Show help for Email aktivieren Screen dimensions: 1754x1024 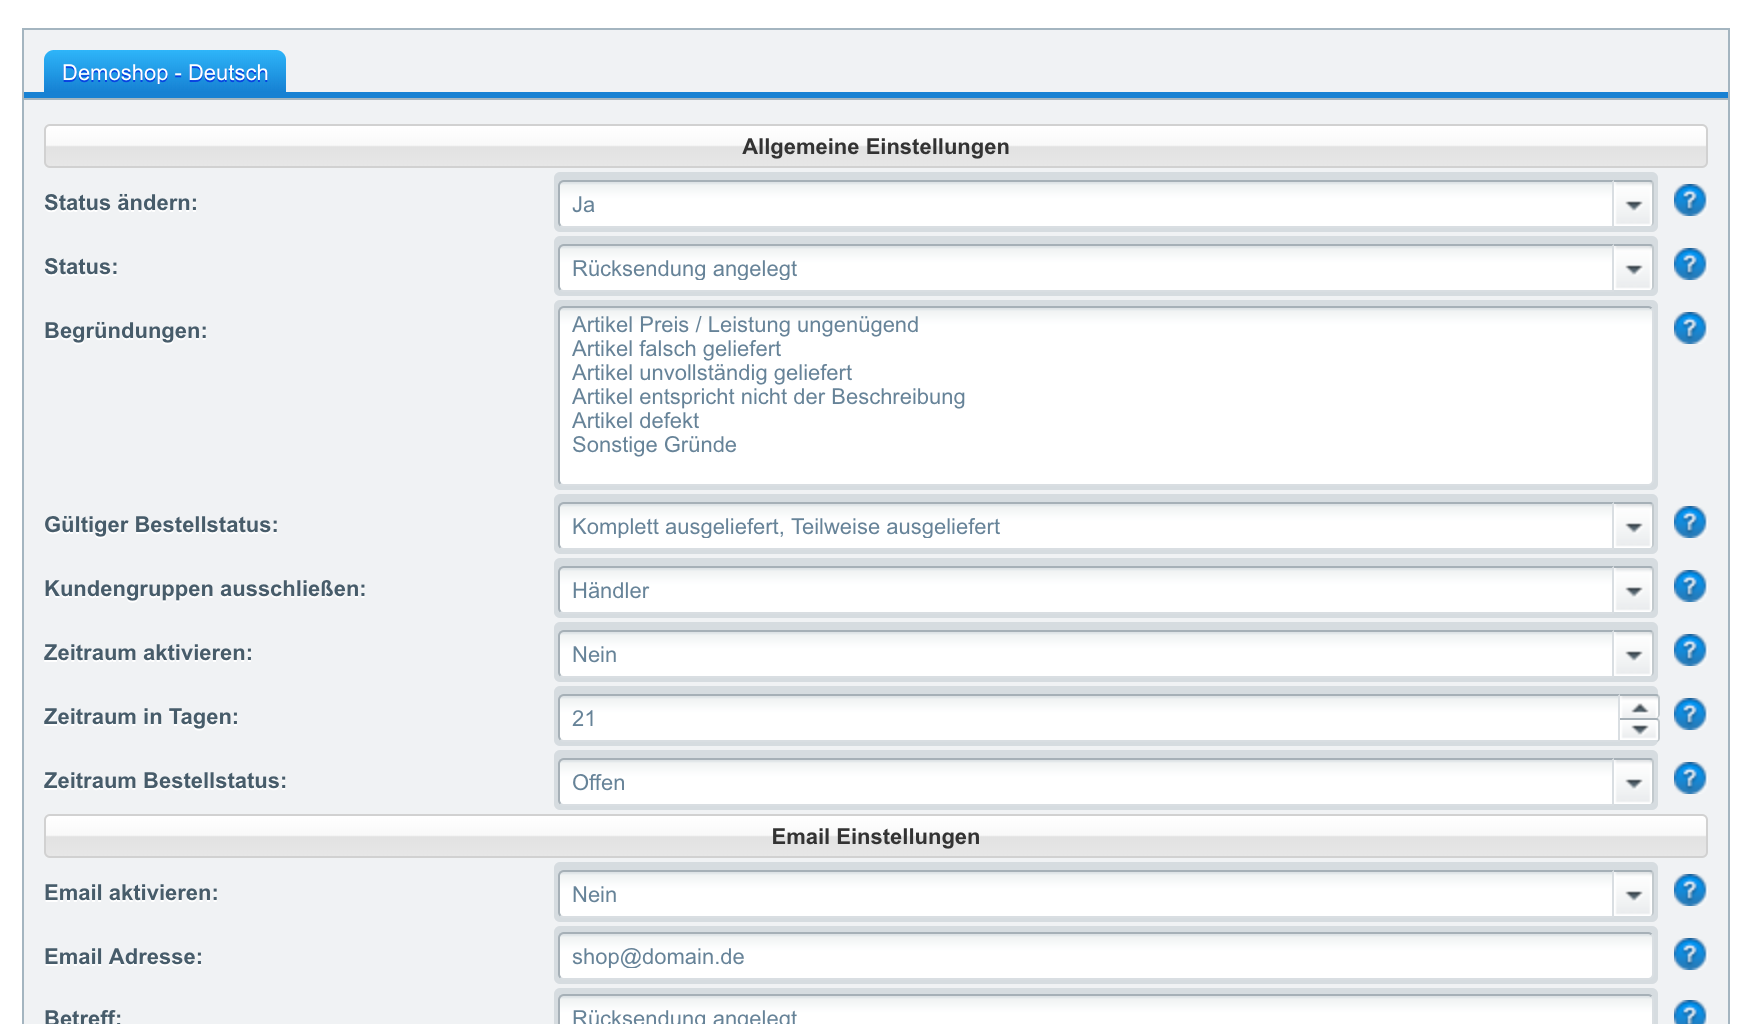point(1689,891)
